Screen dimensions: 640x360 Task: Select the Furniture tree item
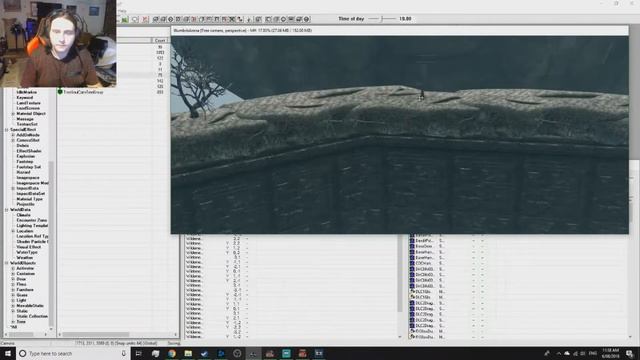pos(25,289)
